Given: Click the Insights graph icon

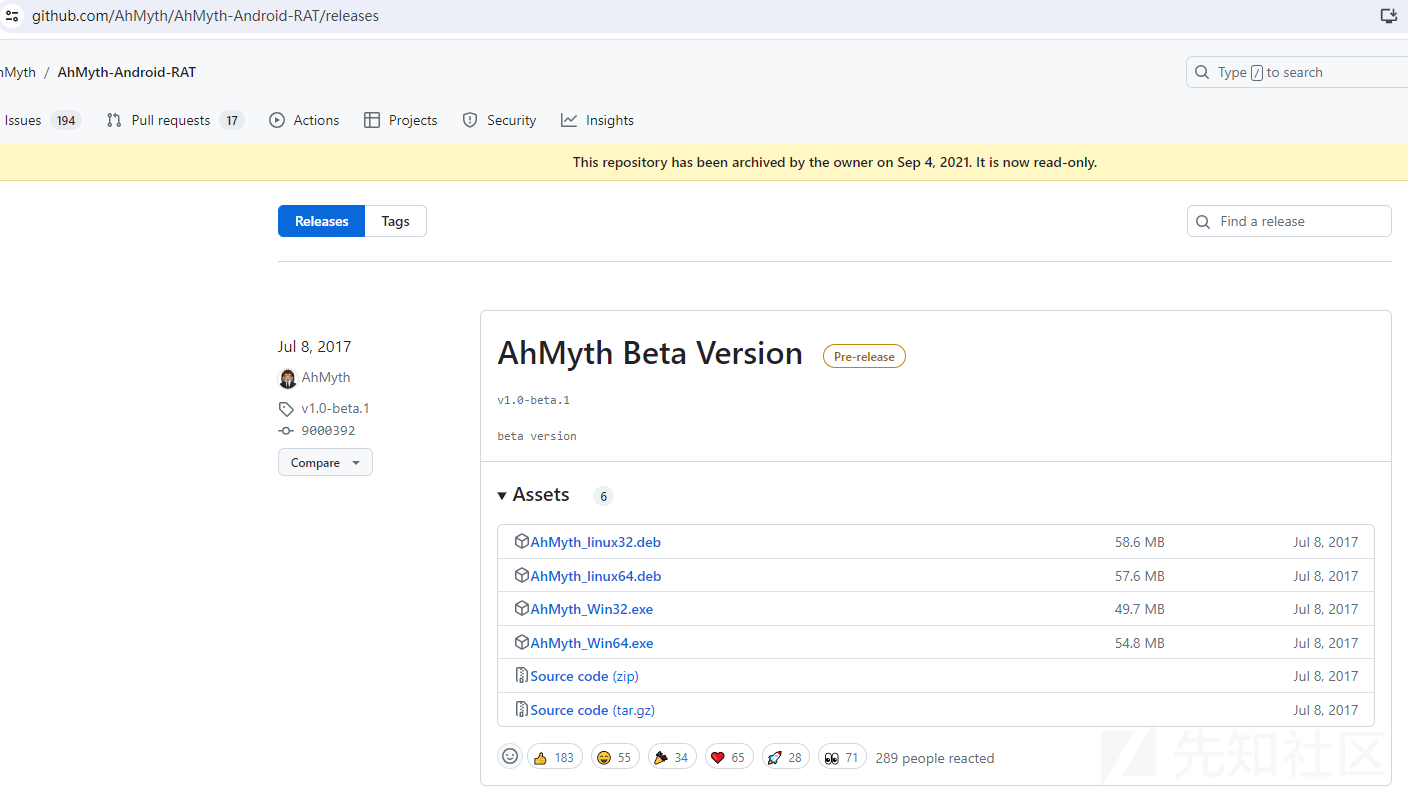Looking at the screenshot, I should click(569, 120).
